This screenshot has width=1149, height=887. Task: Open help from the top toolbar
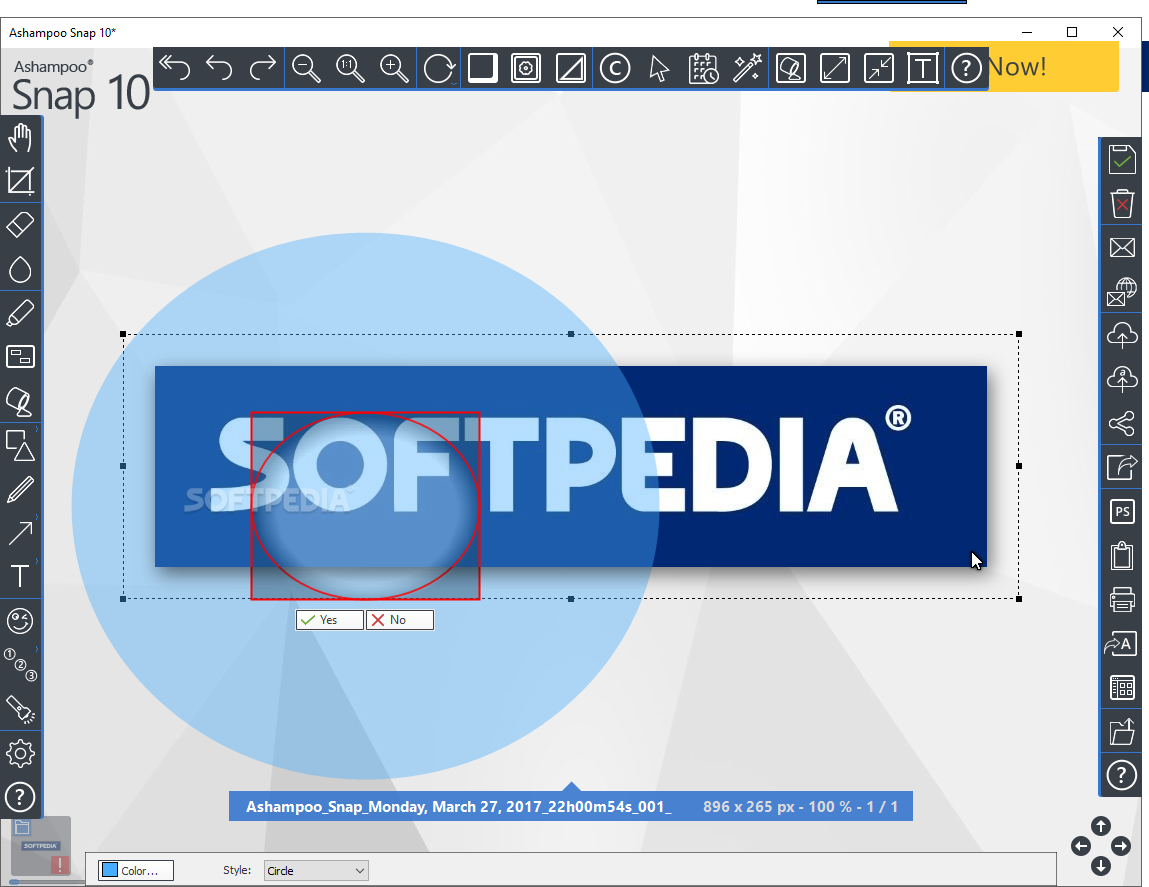[x=967, y=69]
